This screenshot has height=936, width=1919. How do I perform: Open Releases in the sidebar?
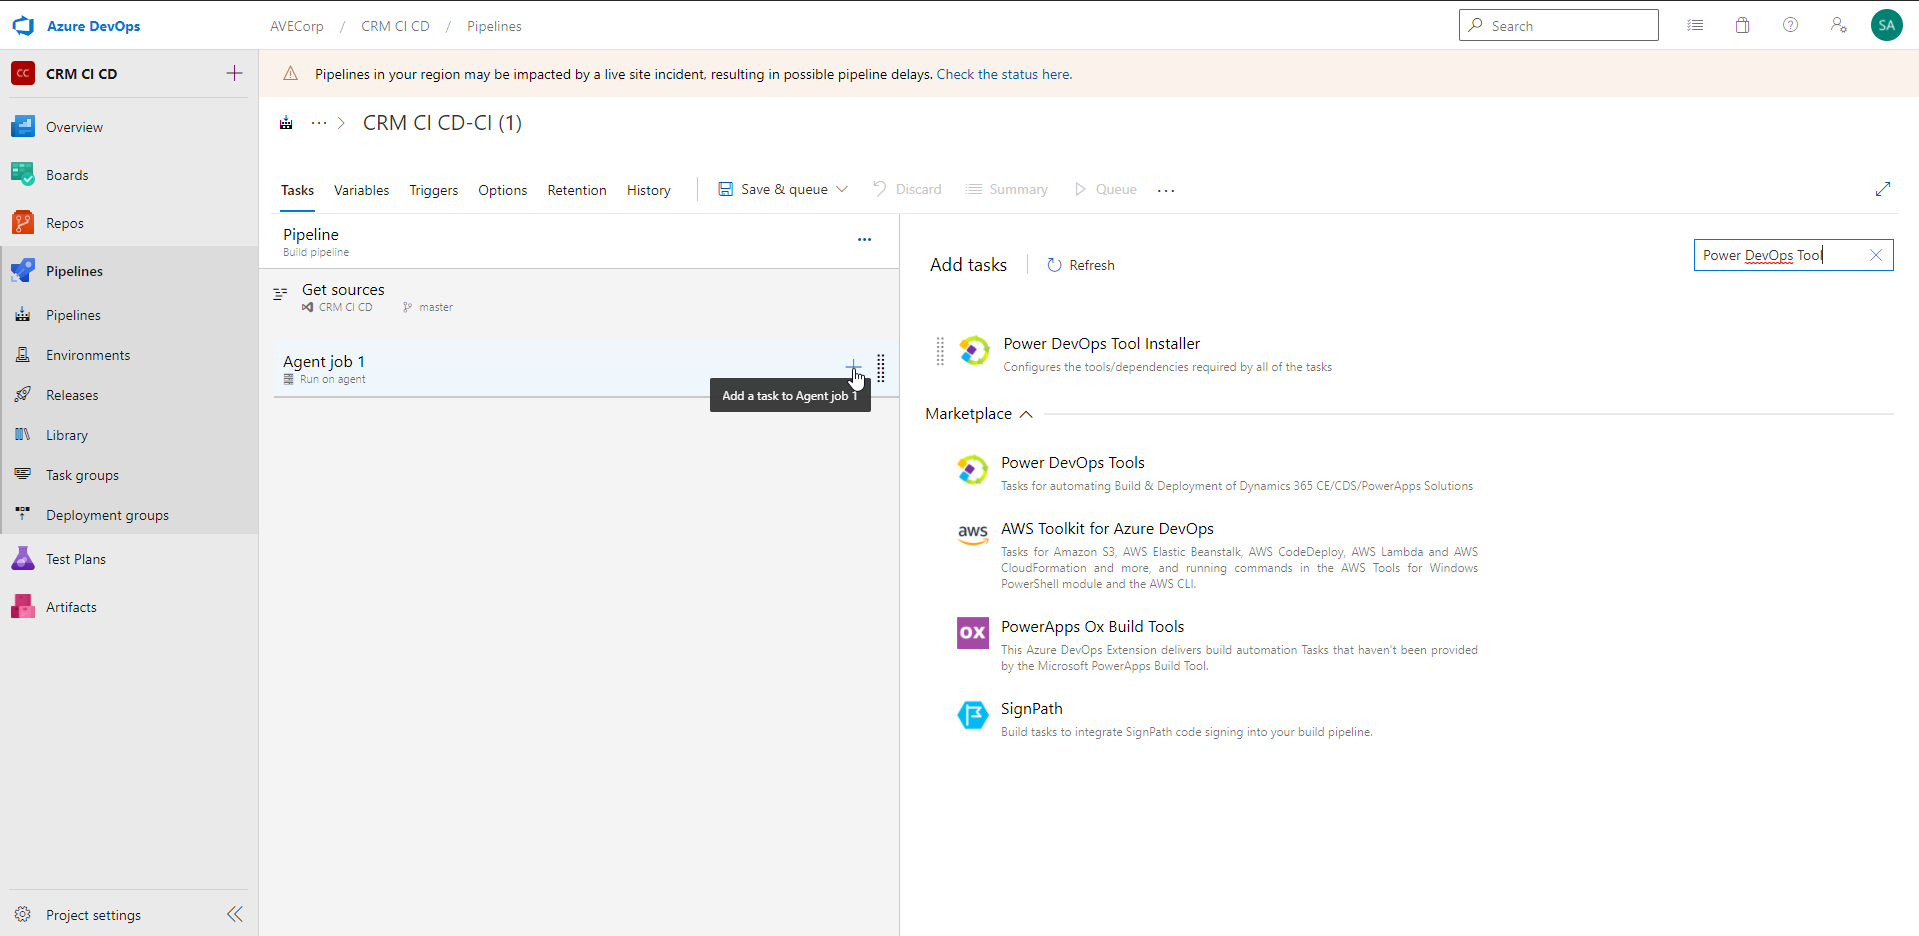pos(72,395)
